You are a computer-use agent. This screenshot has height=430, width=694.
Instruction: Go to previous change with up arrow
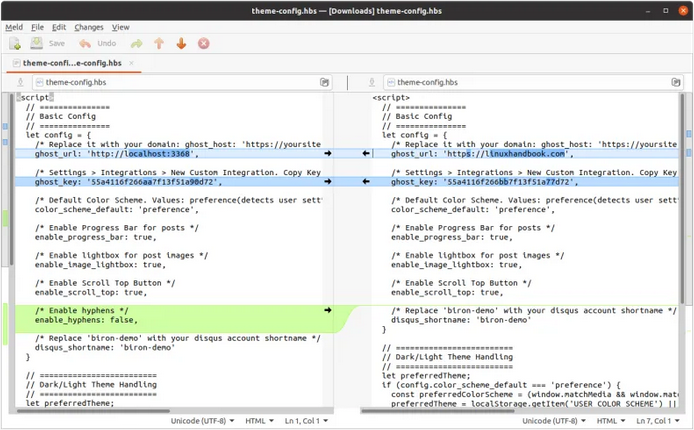pos(159,43)
